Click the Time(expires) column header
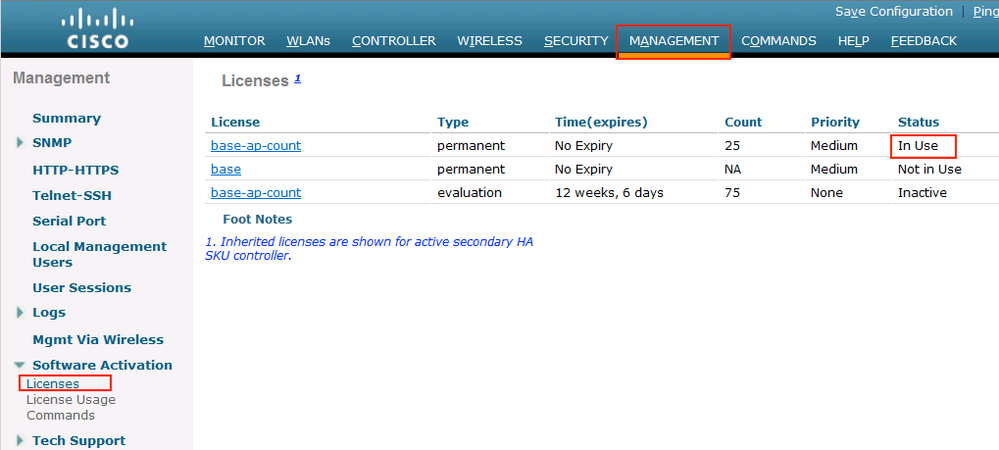 point(601,122)
